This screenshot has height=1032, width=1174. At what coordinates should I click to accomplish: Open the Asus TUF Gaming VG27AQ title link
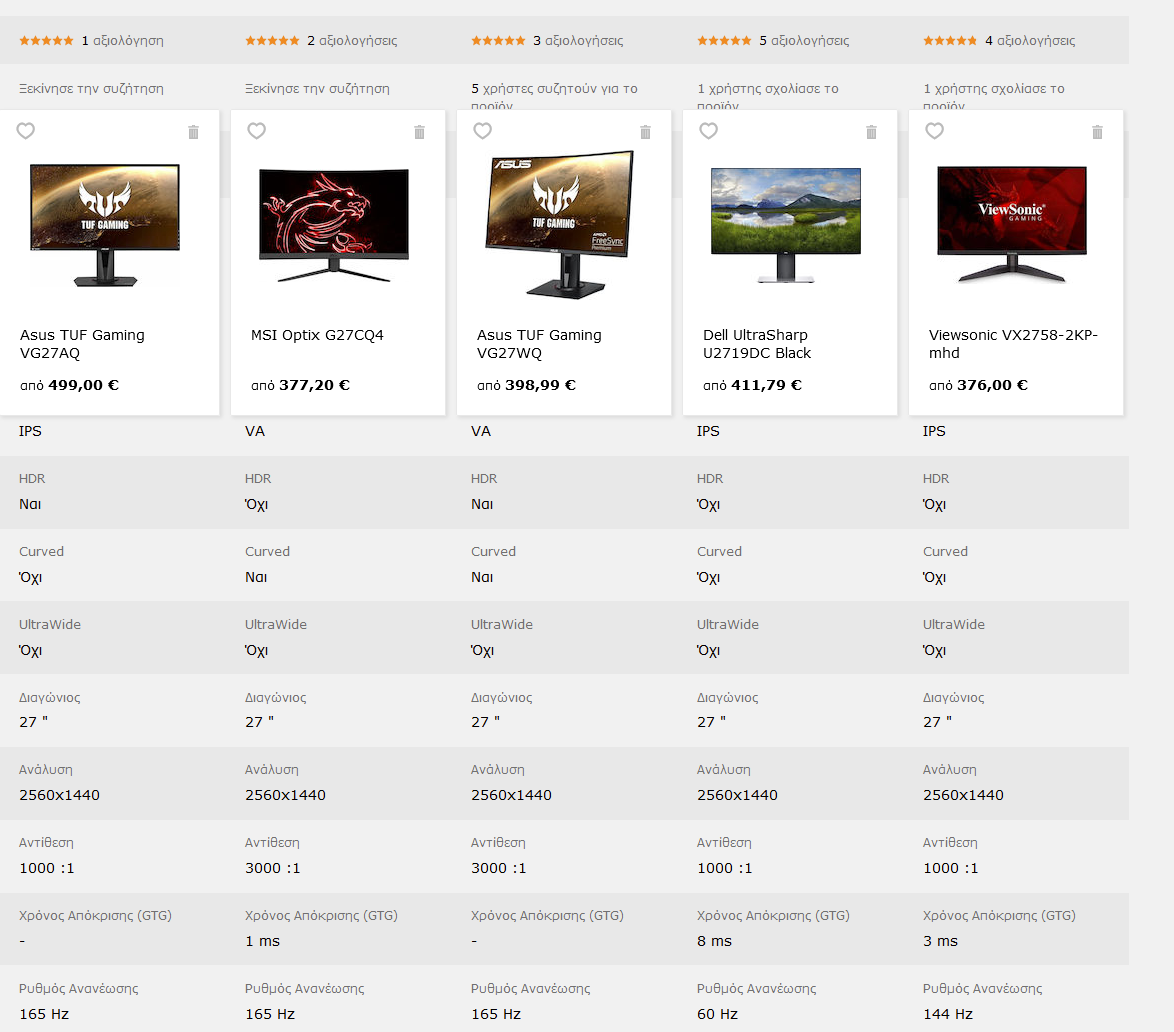(x=82, y=344)
